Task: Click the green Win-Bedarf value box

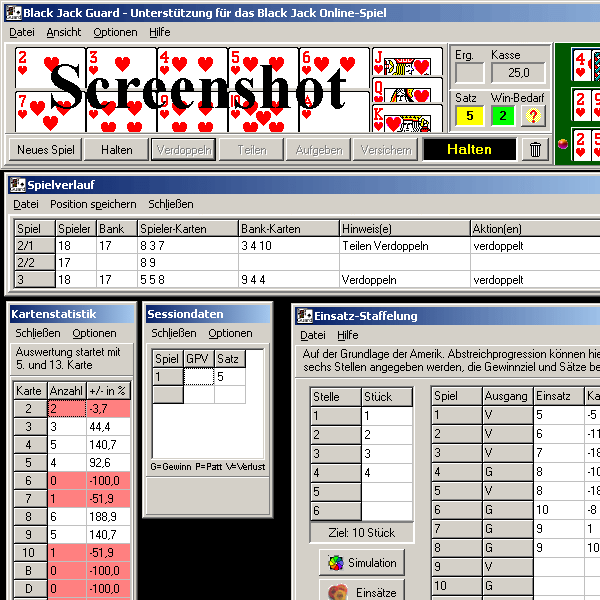Action: (x=502, y=116)
